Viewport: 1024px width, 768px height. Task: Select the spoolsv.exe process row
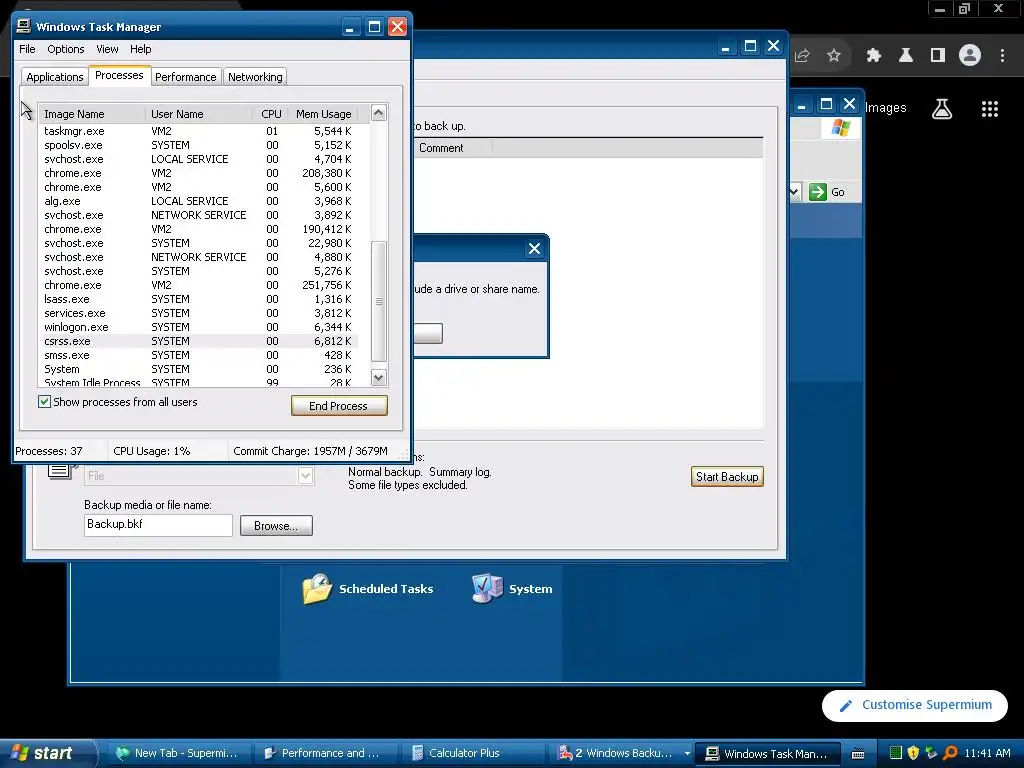199,145
